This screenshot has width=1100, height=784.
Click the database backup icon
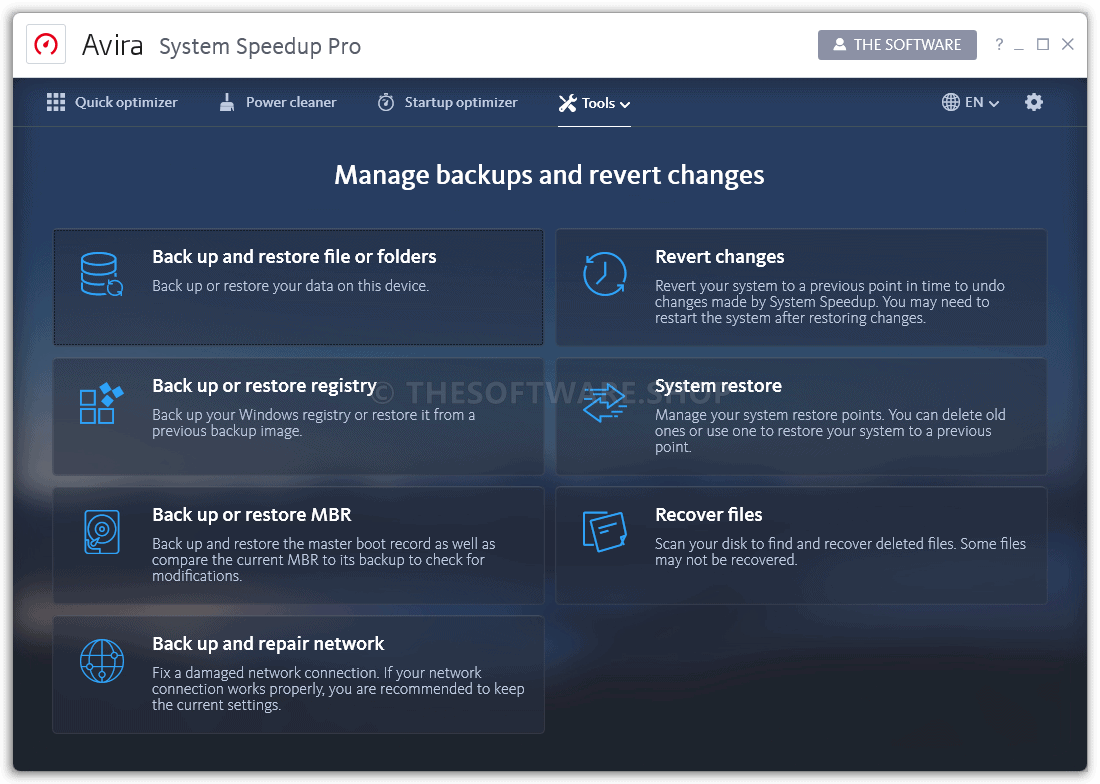(102, 274)
